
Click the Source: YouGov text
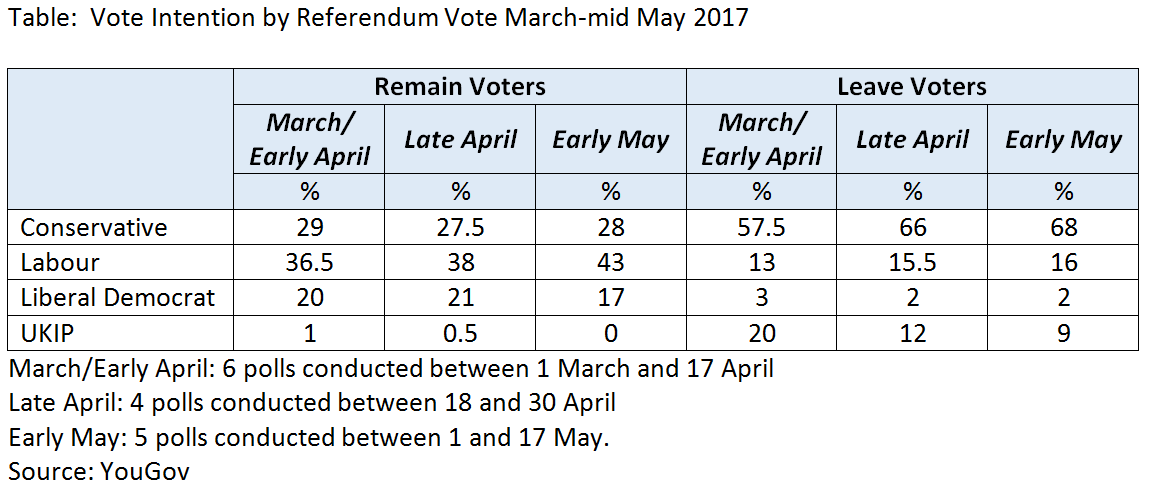coord(99,472)
